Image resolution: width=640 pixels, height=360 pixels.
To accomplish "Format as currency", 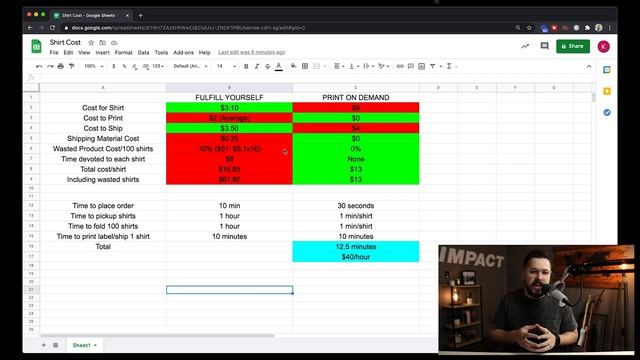I will (113, 66).
